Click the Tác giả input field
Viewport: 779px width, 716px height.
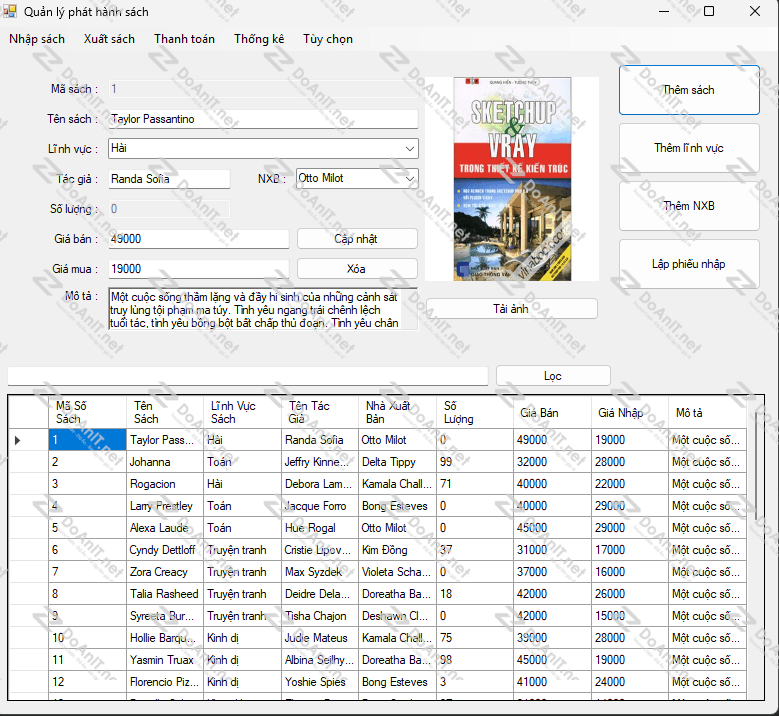tap(169, 179)
